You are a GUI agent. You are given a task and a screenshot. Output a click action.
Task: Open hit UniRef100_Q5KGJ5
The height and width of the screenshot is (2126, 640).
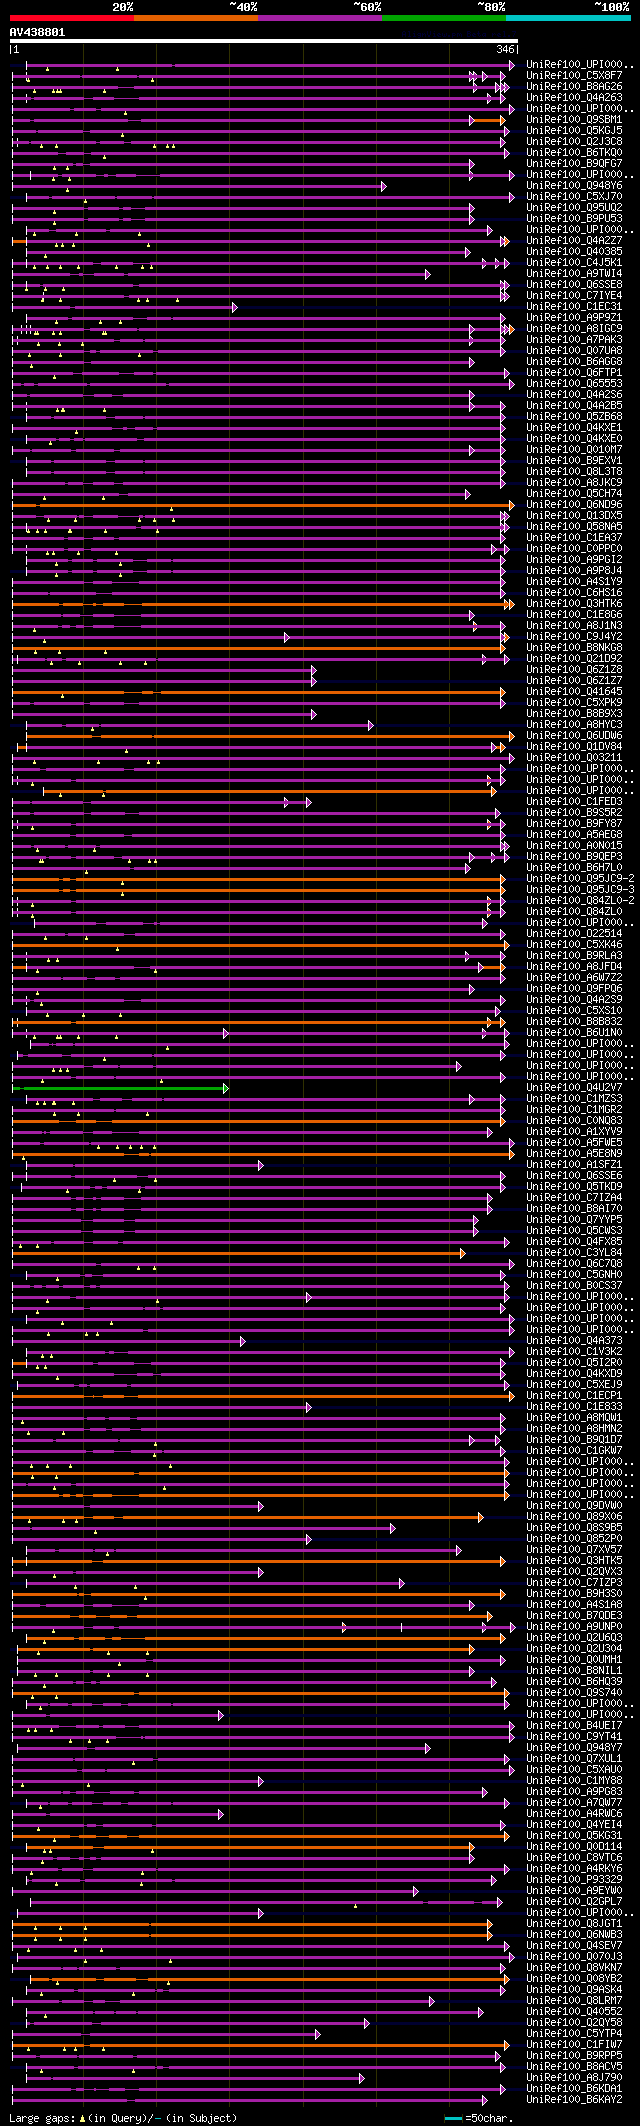(x=574, y=130)
